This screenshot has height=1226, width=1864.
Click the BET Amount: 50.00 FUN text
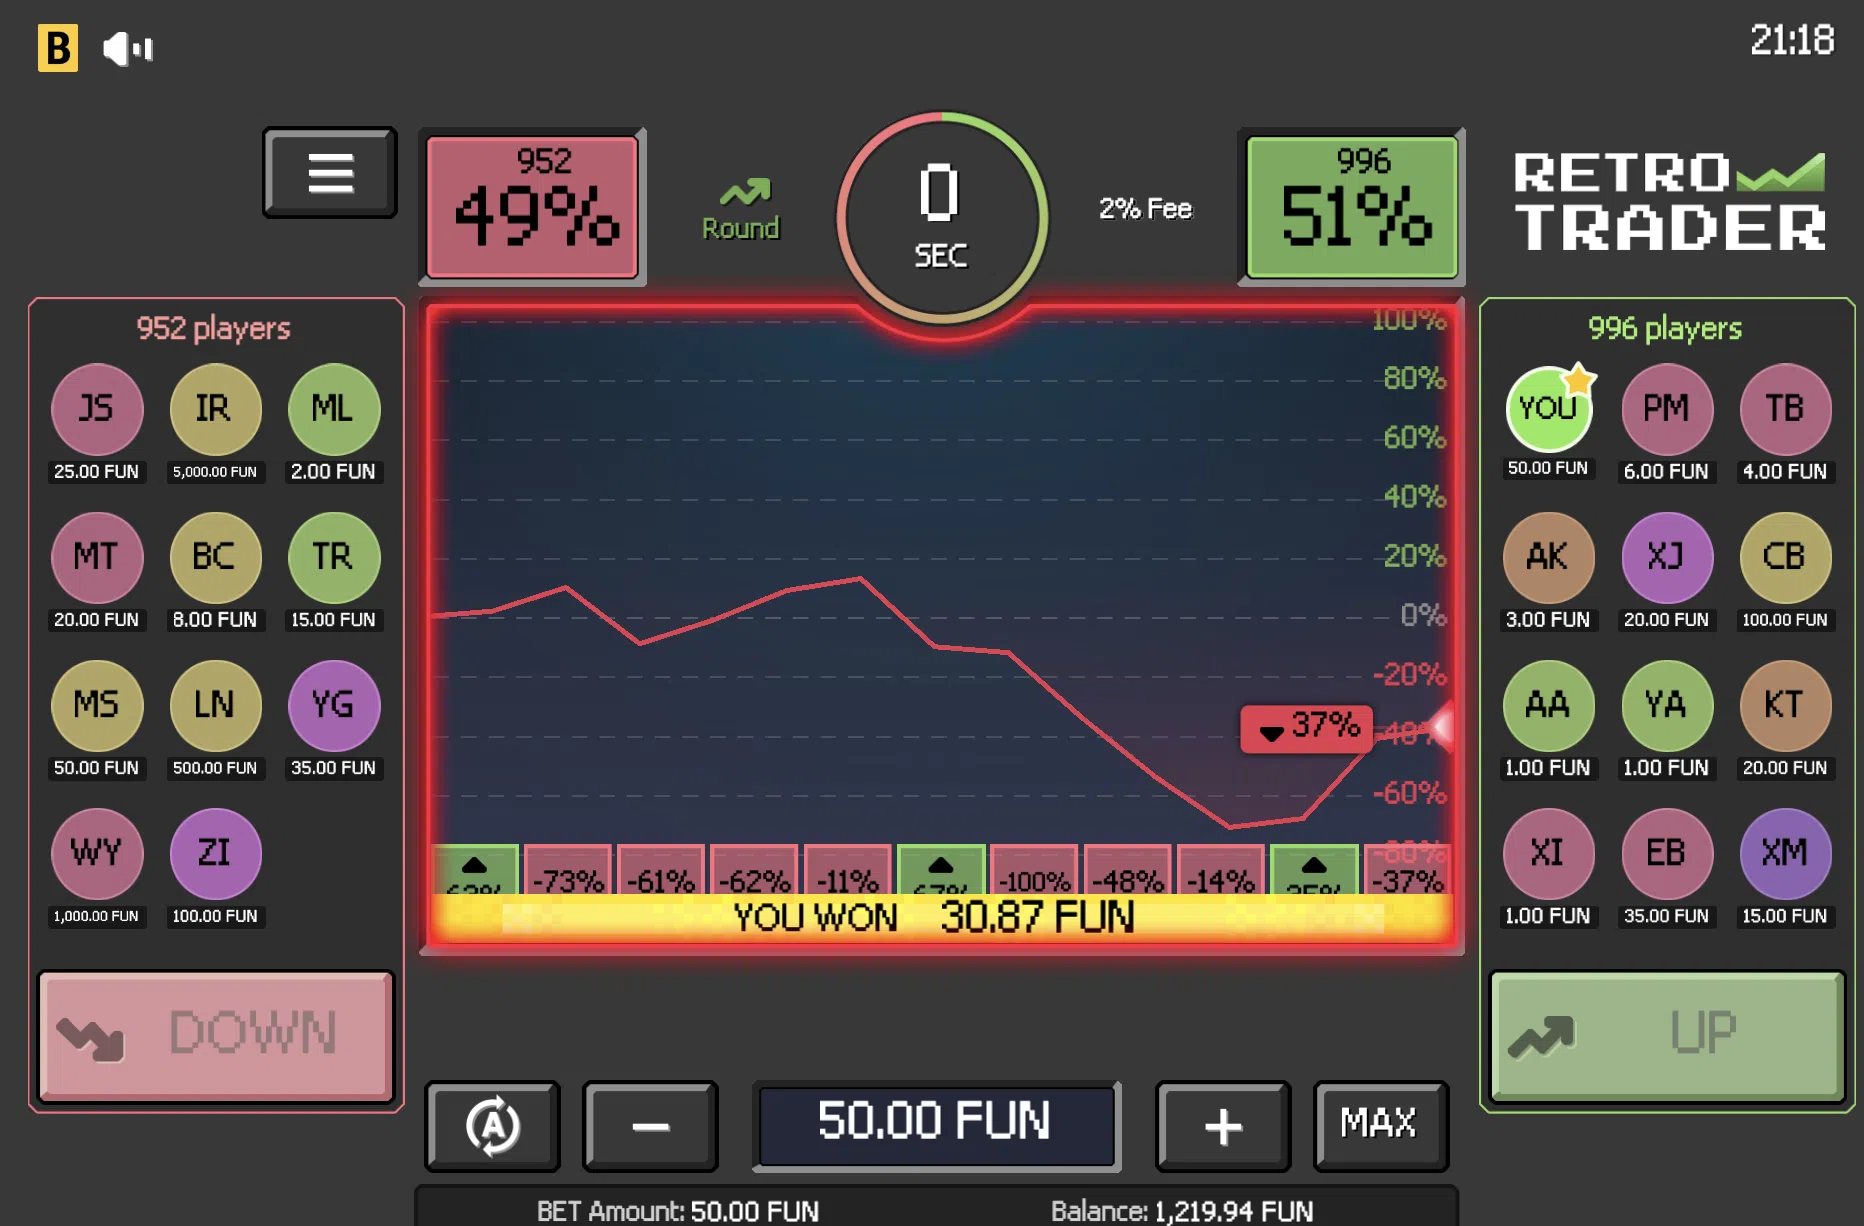click(678, 1211)
